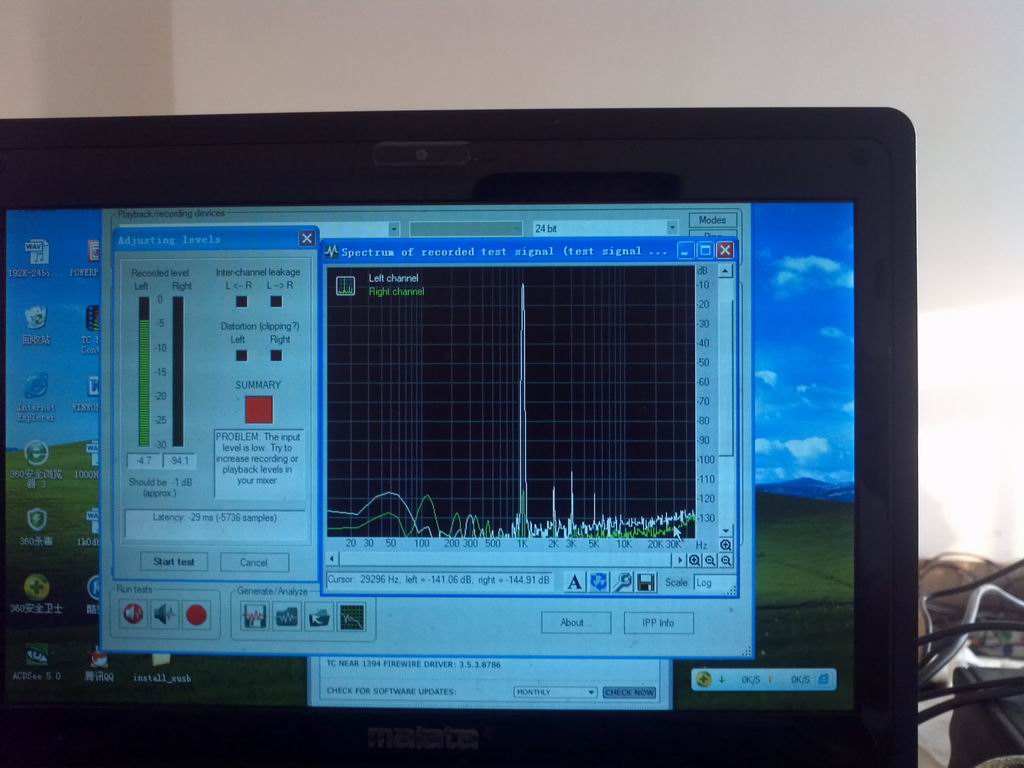
Task: Open the Scale 'Log' dropdown
Action: (713, 583)
